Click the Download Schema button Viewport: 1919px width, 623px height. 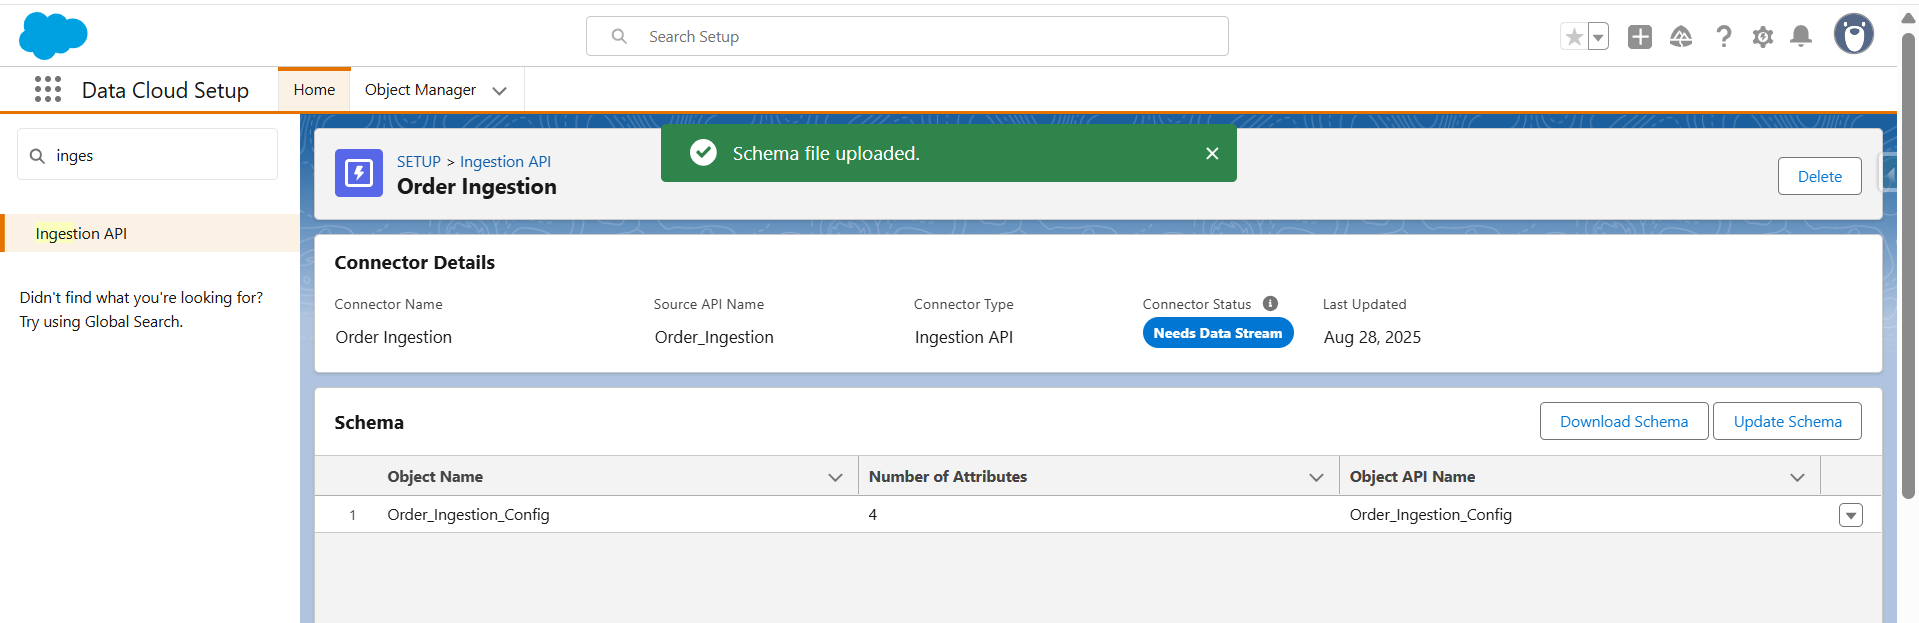pos(1623,421)
